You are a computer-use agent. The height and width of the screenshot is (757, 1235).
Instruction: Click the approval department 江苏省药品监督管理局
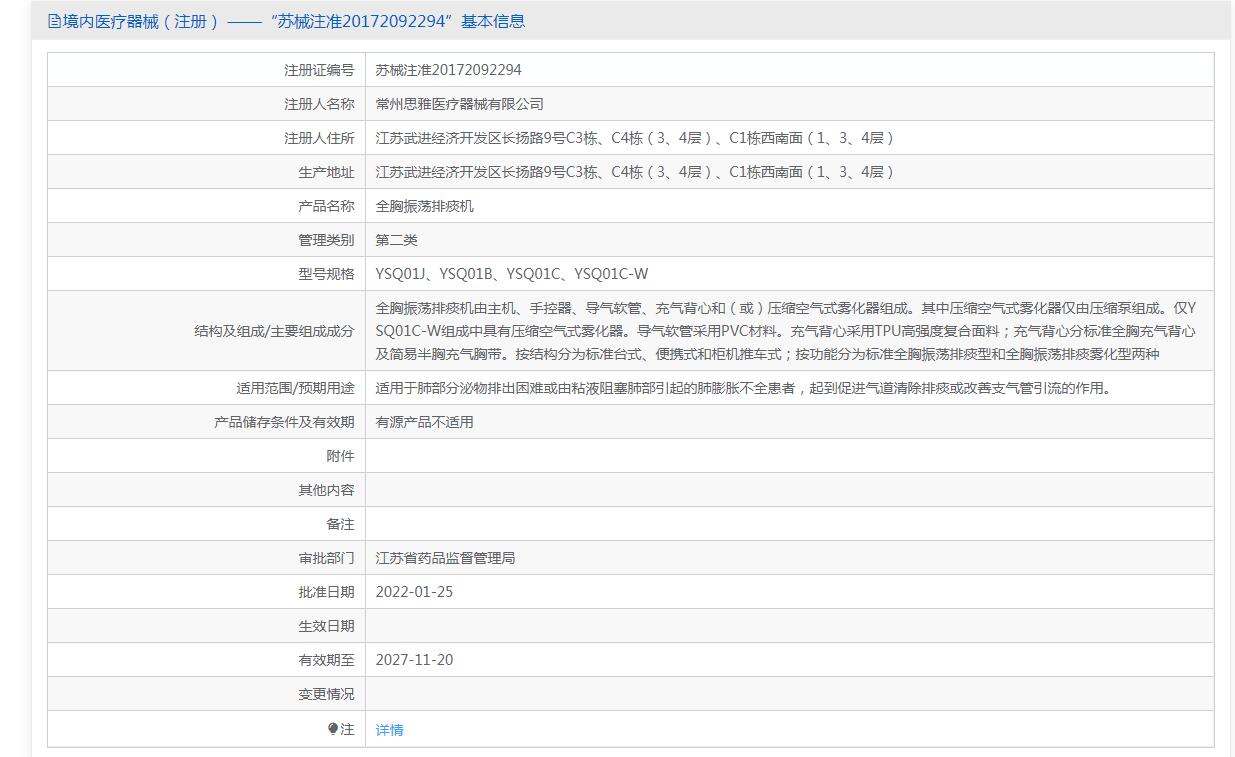pos(445,558)
